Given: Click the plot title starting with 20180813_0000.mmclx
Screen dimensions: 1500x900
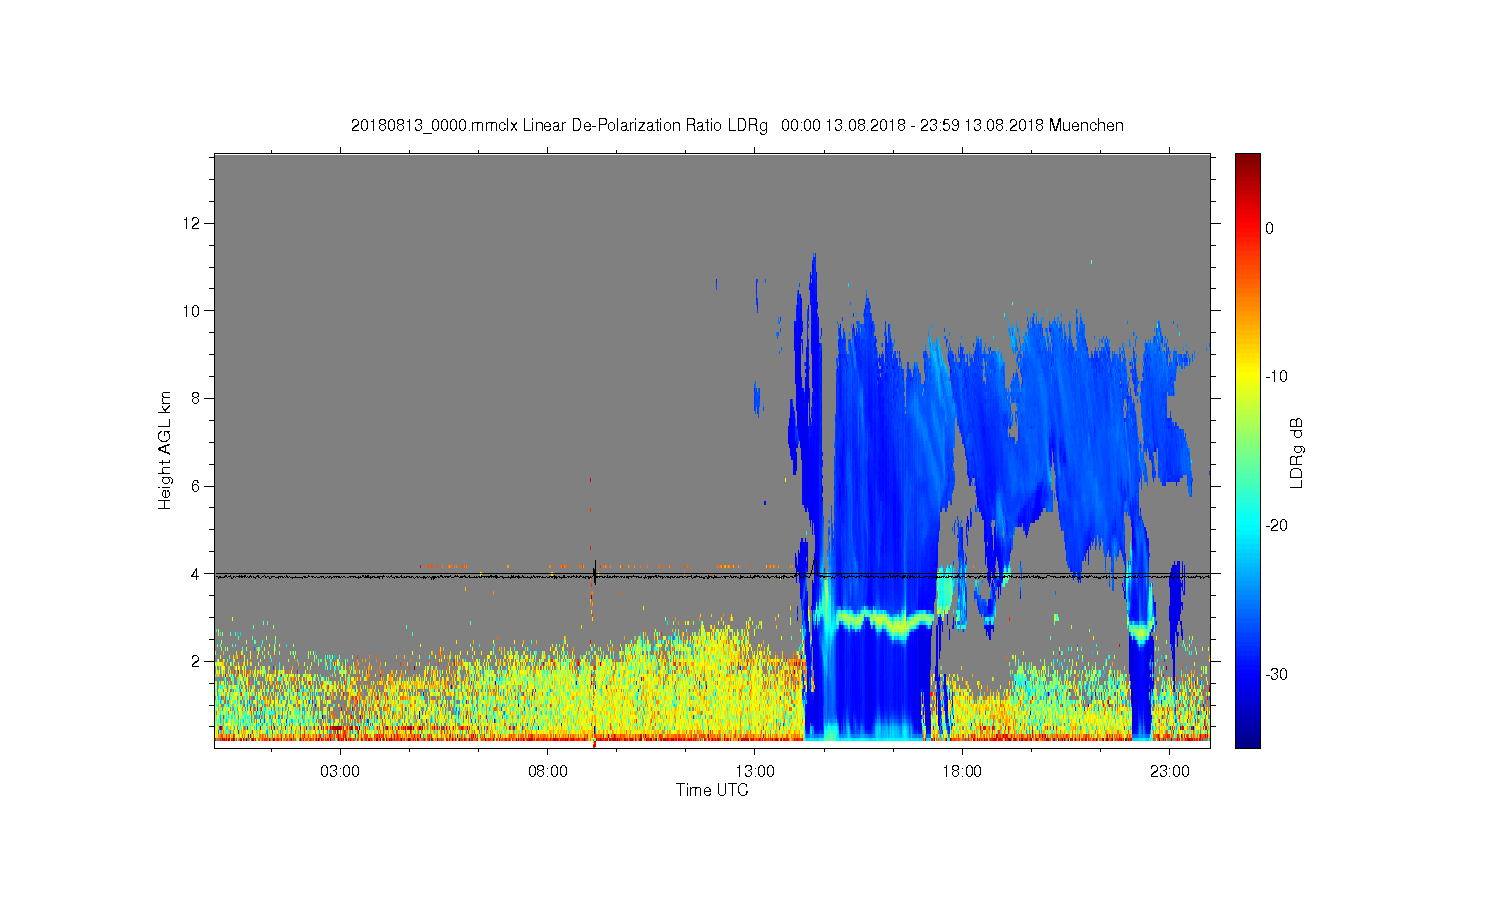Looking at the screenshot, I should pyautogui.click(x=737, y=126).
